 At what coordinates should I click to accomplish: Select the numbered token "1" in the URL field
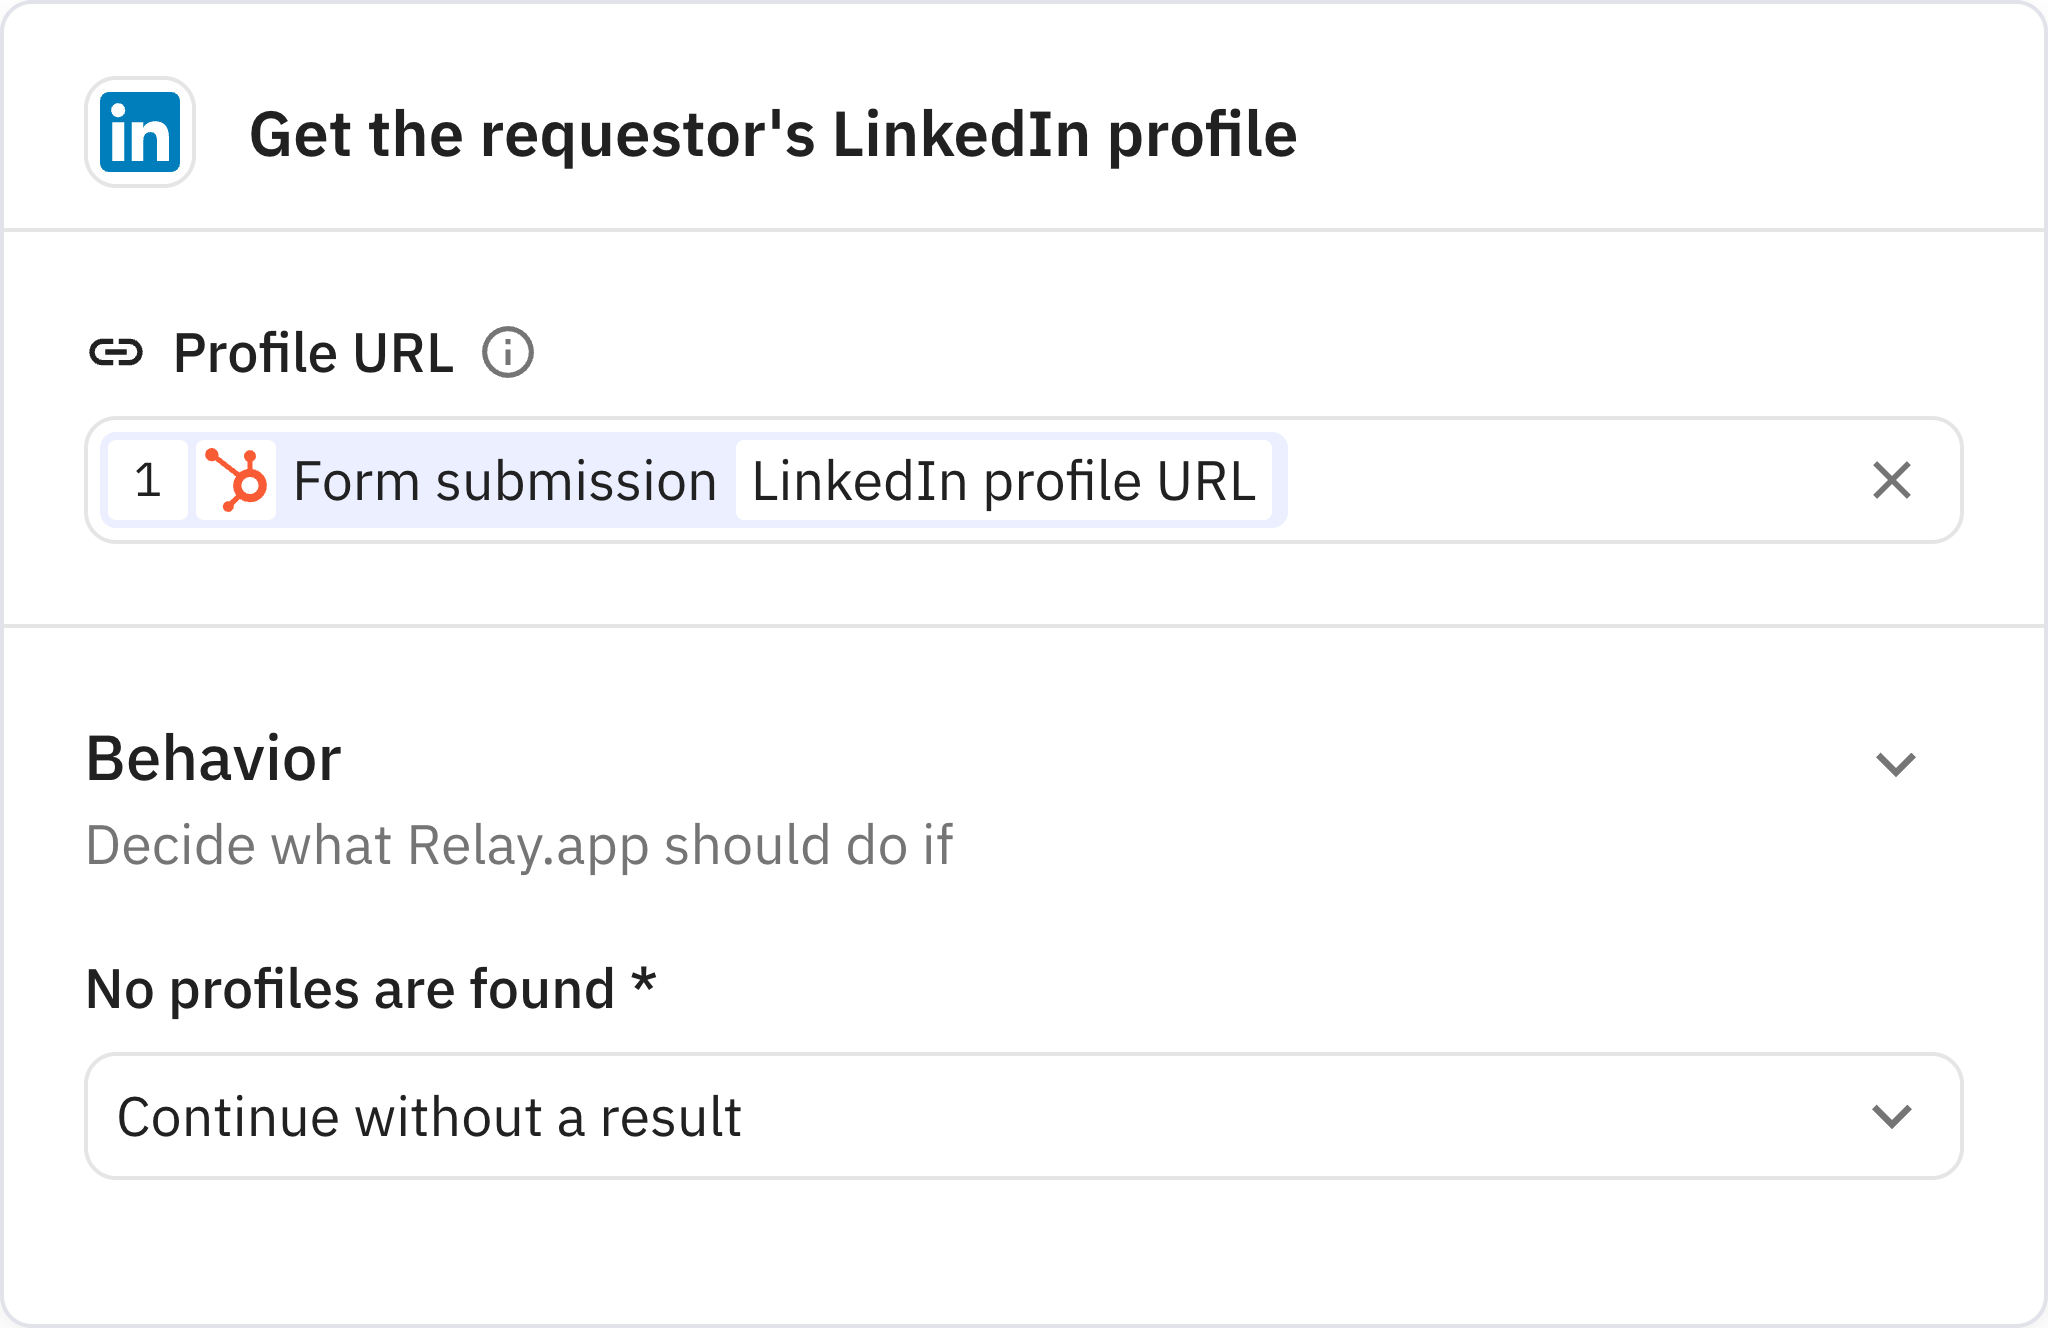pyautogui.click(x=148, y=481)
